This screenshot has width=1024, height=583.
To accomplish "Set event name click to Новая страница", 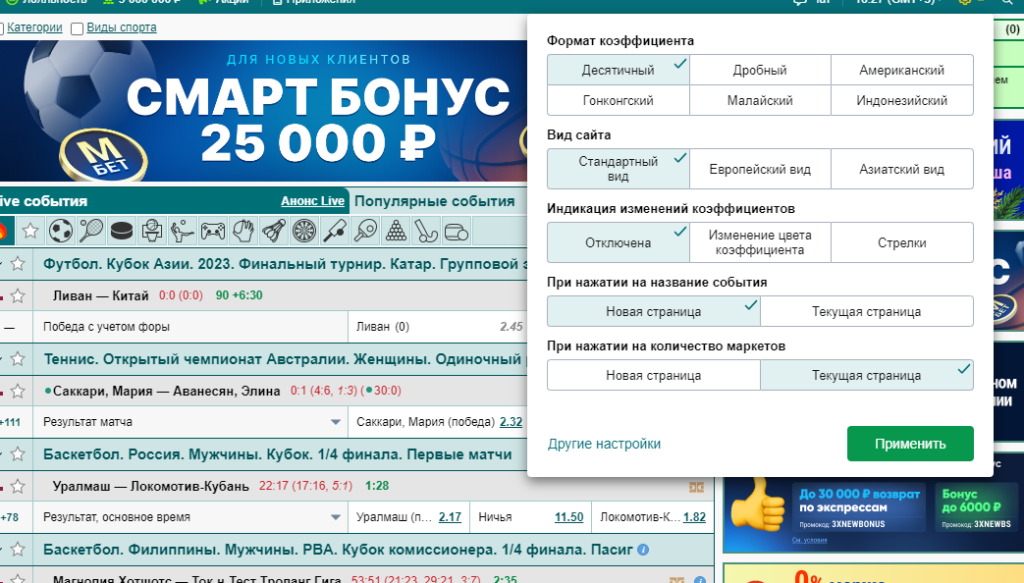I will (x=654, y=311).
